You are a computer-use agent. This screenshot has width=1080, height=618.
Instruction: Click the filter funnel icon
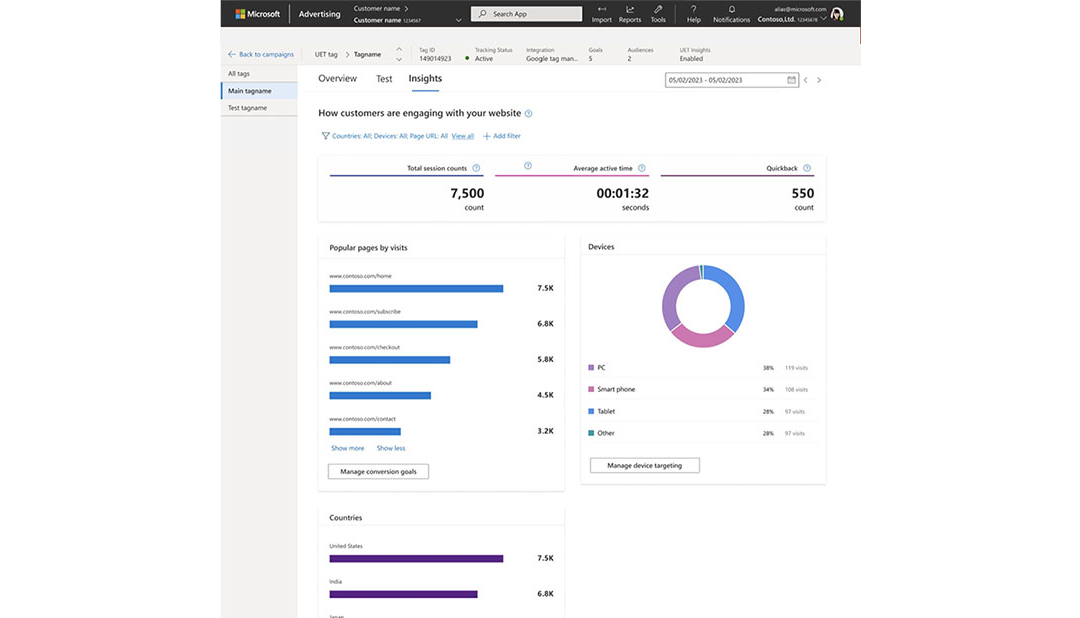point(325,136)
